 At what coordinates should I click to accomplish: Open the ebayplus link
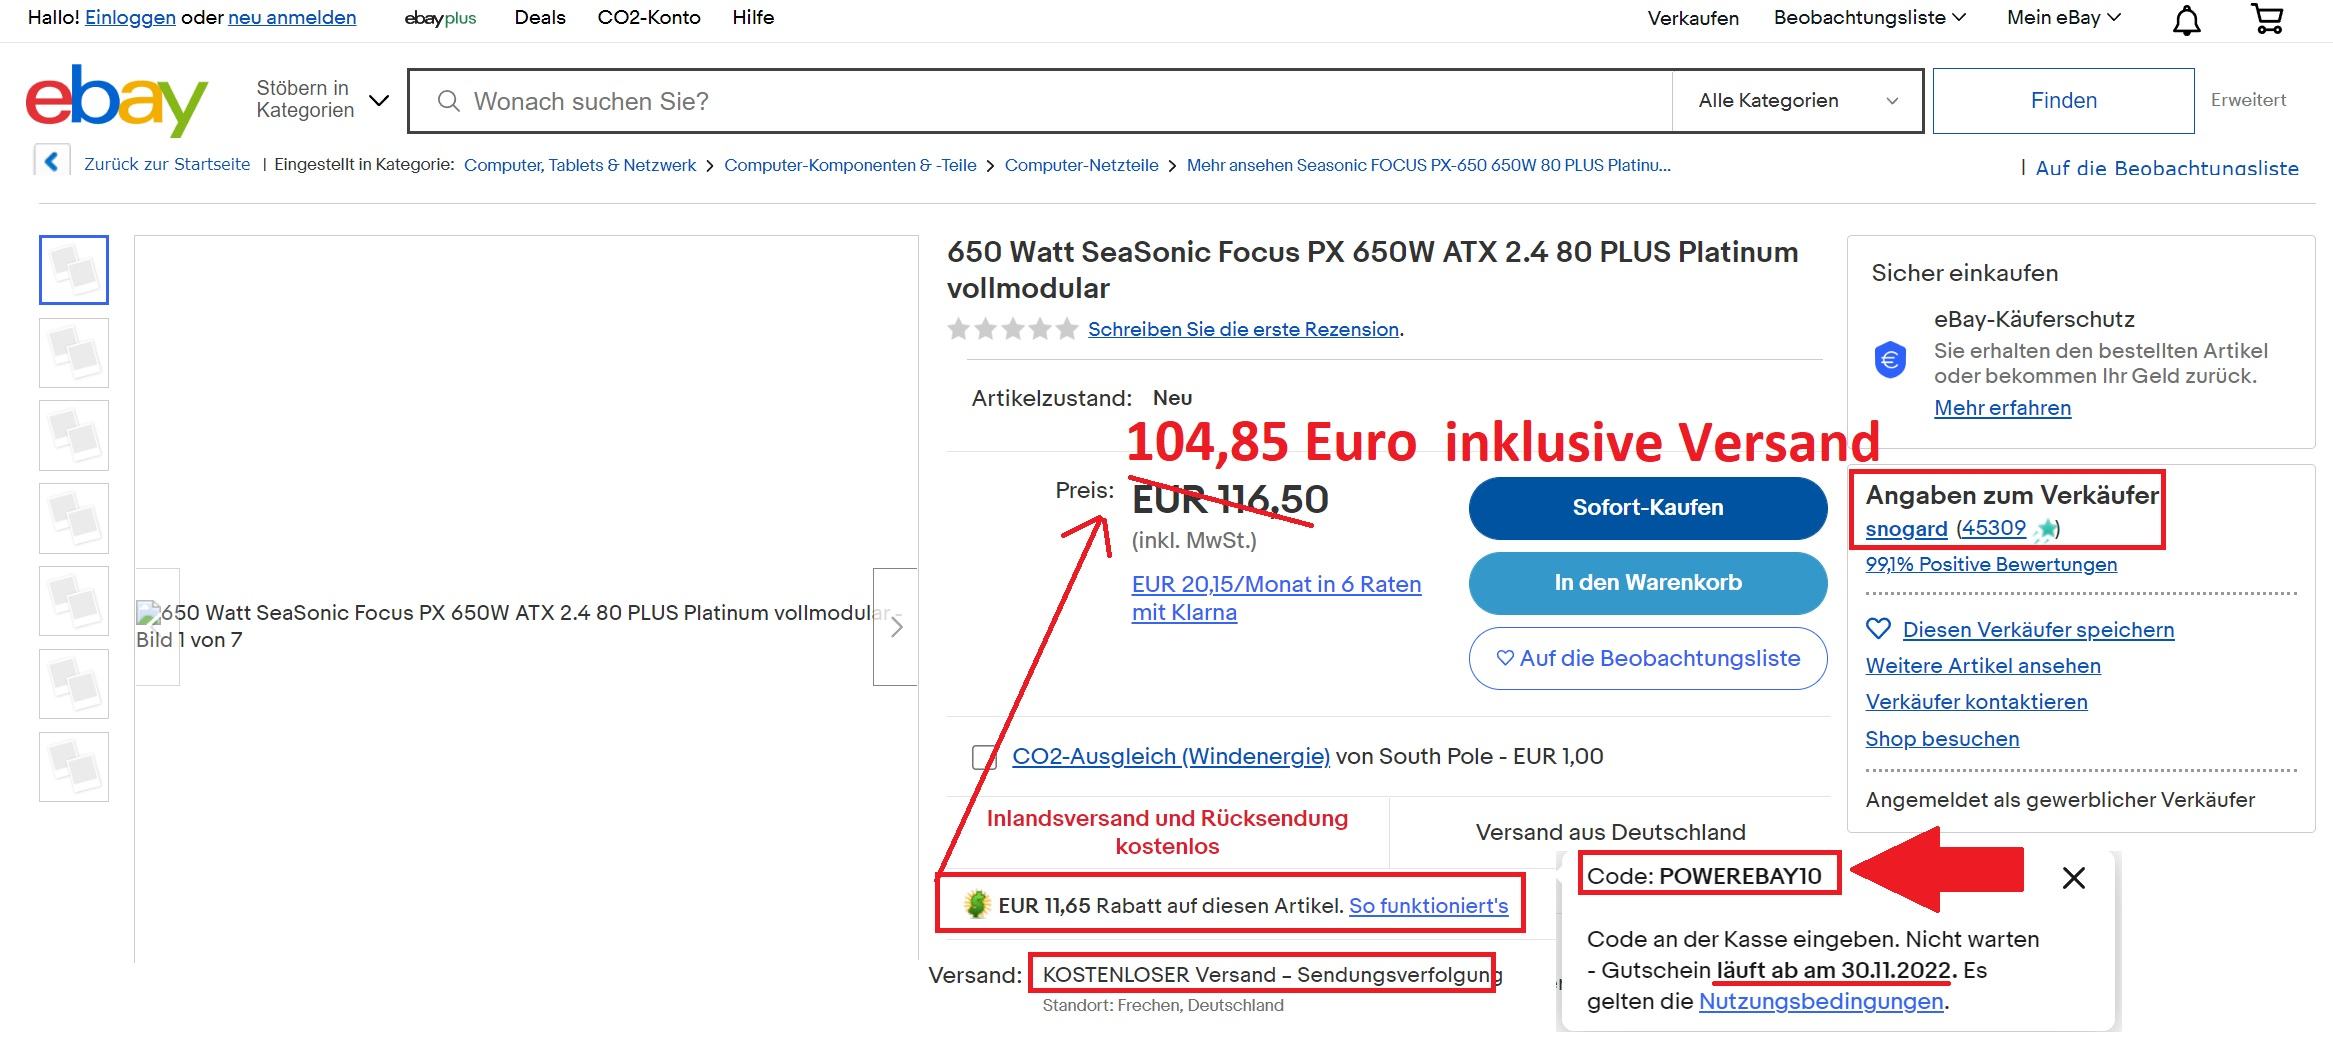click(x=440, y=18)
